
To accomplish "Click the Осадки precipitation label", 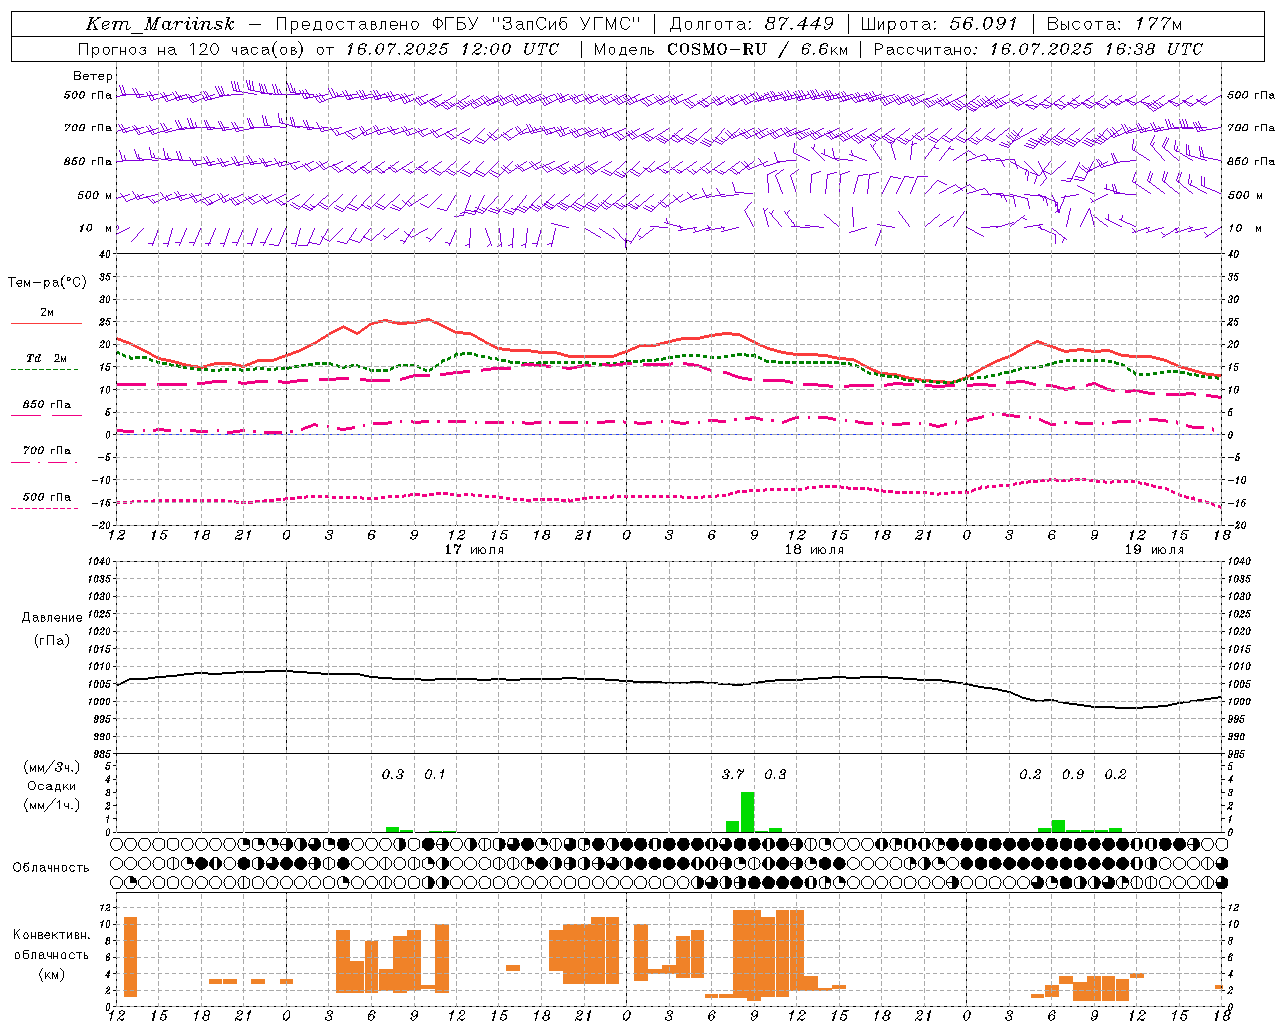I will [x=52, y=786].
